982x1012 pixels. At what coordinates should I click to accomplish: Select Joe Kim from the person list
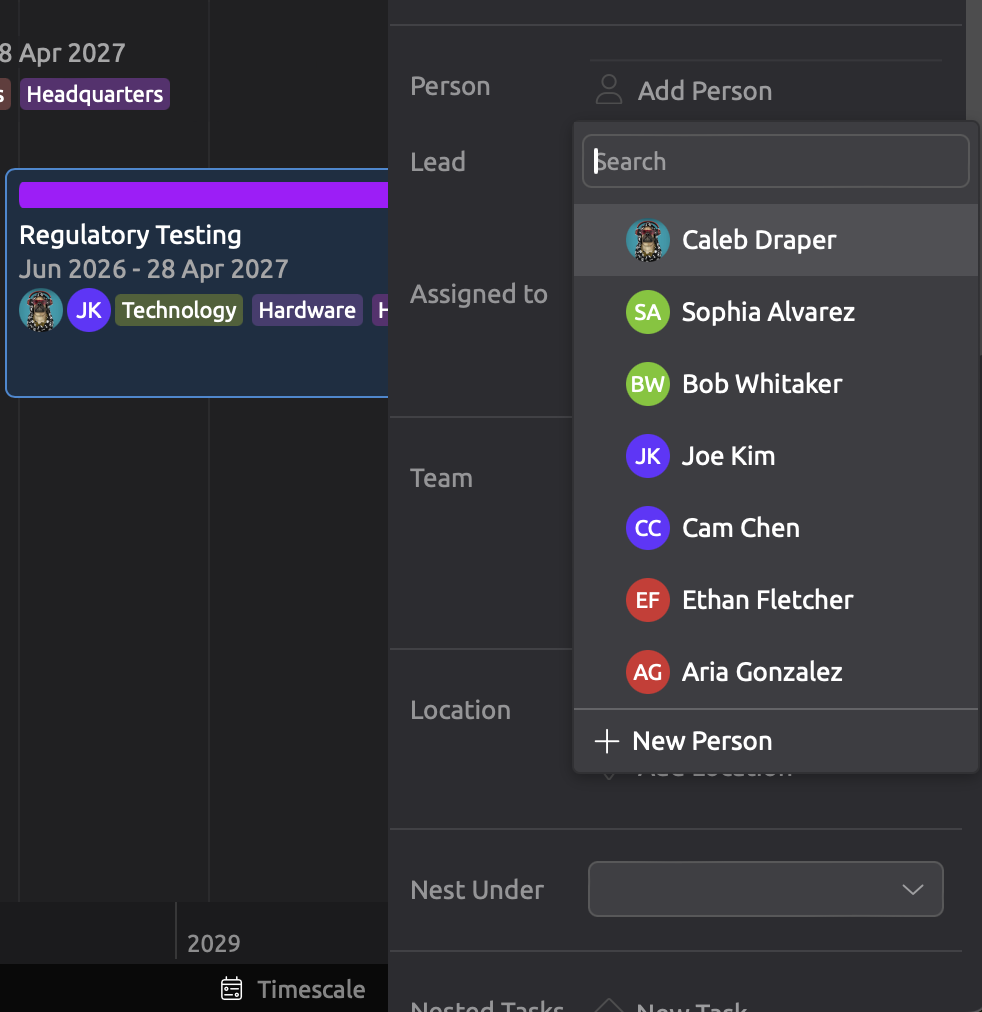coord(728,456)
